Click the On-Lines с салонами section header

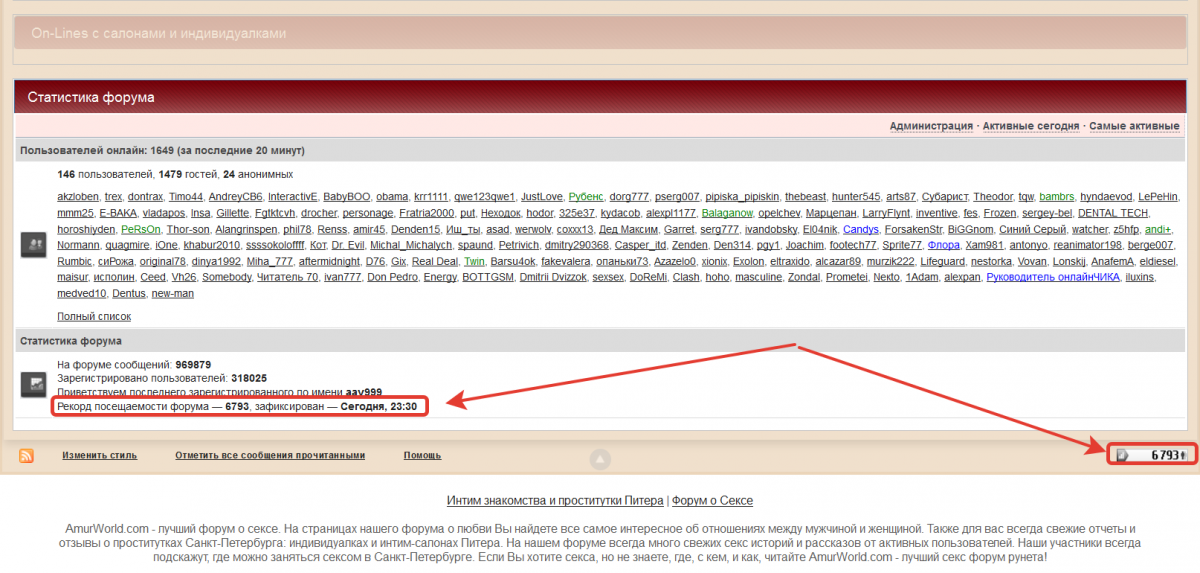click(x=599, y=33)
